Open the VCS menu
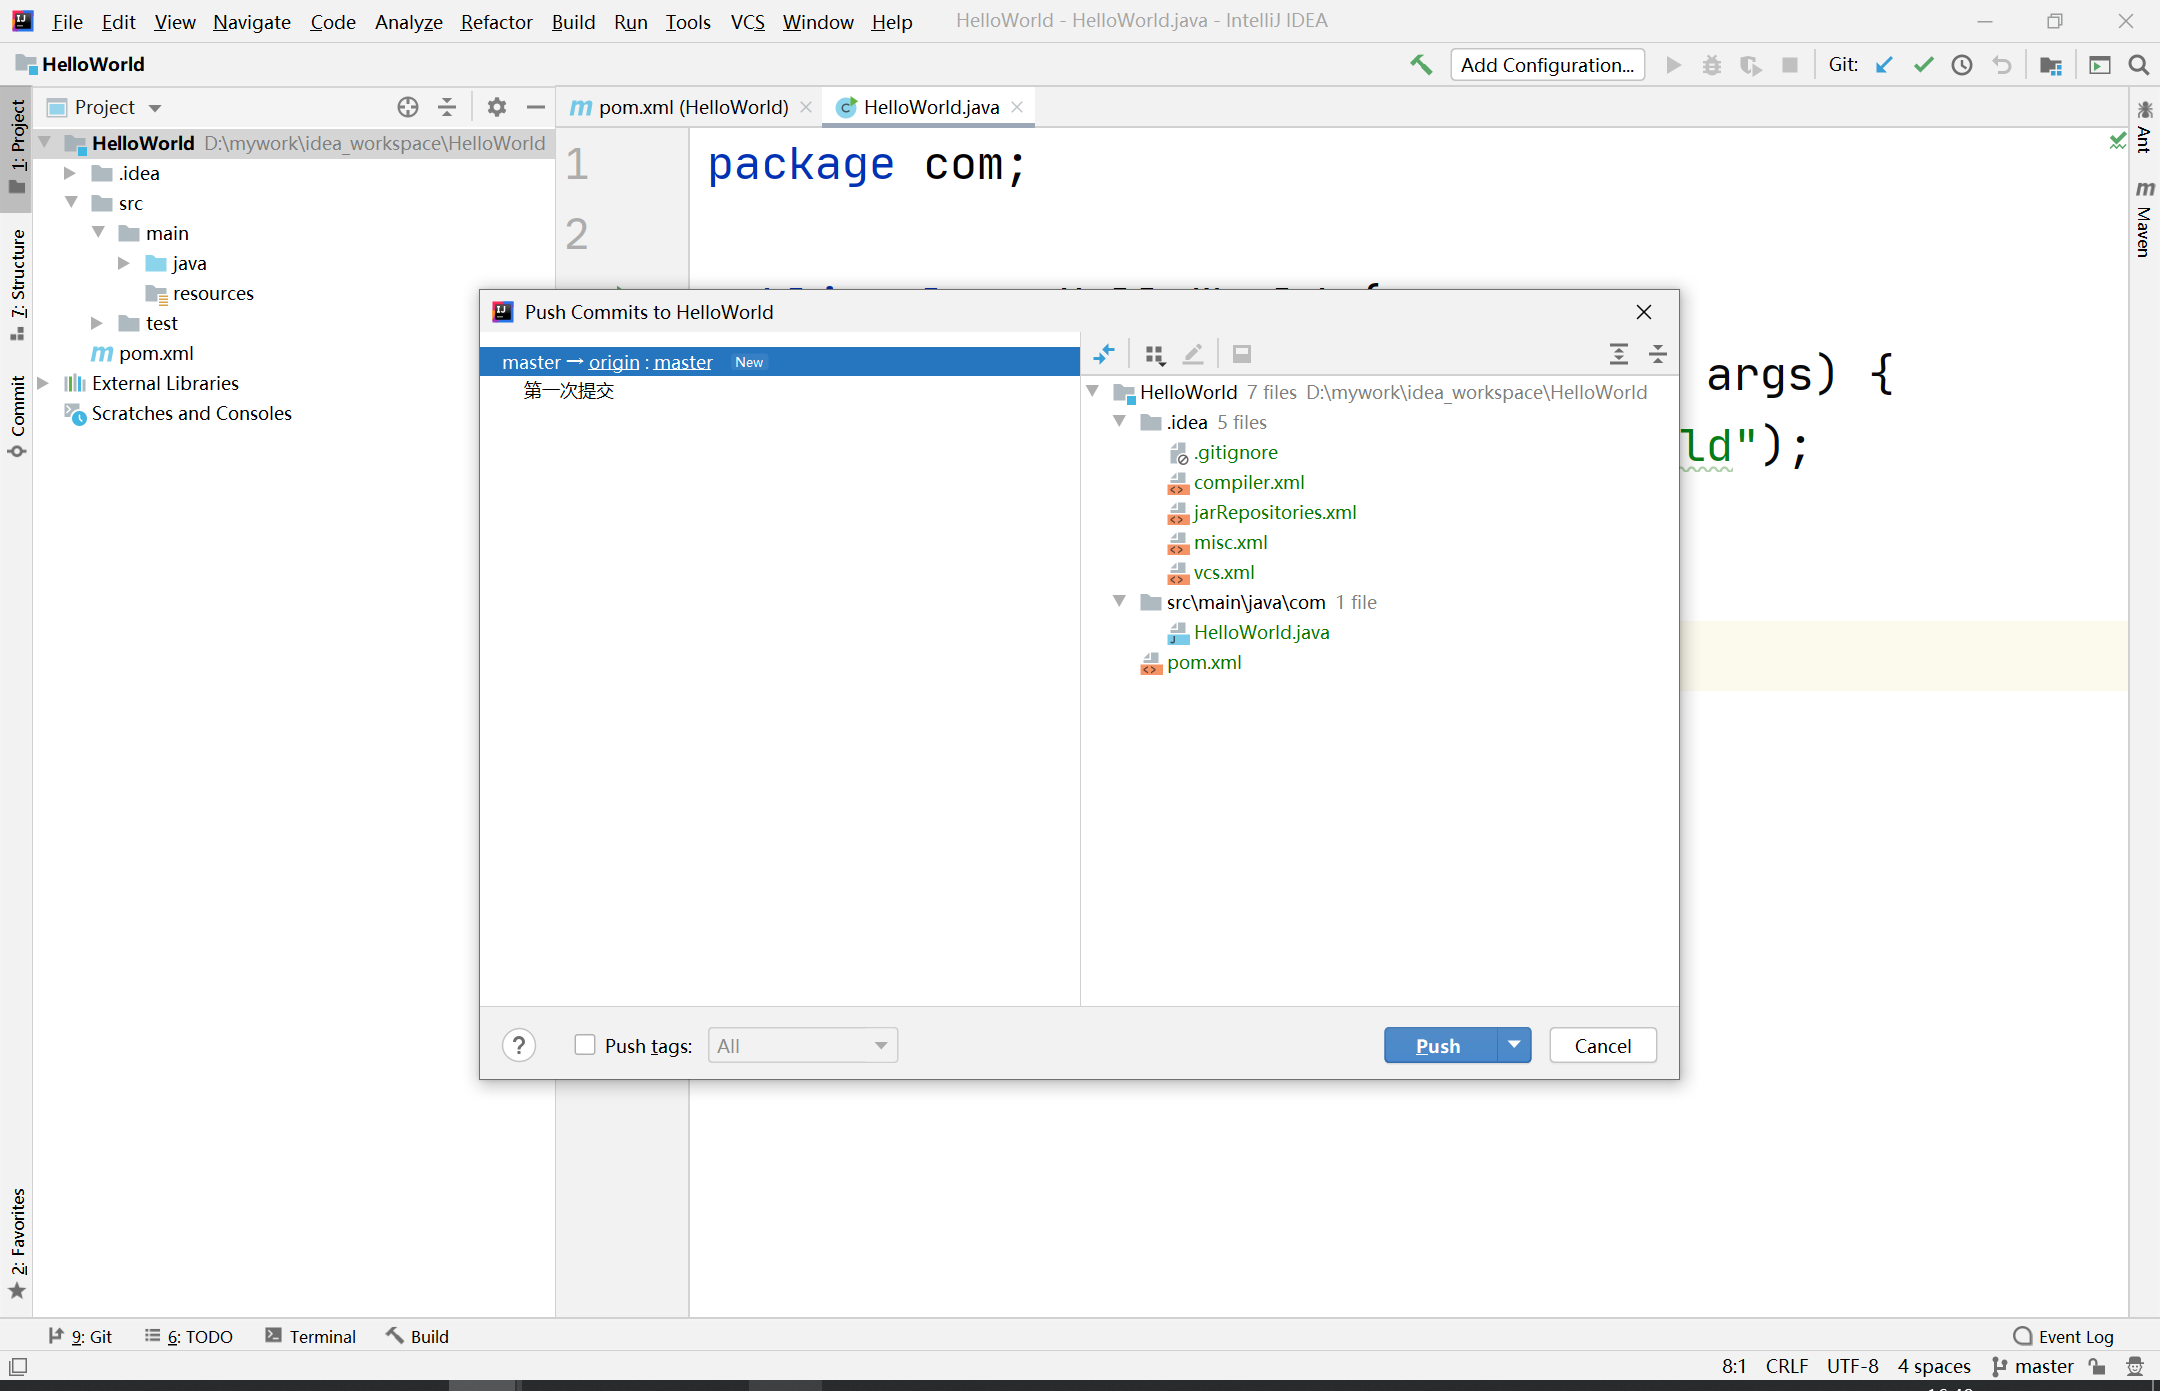This screenshot has height=1391, width=2160. 746,21
